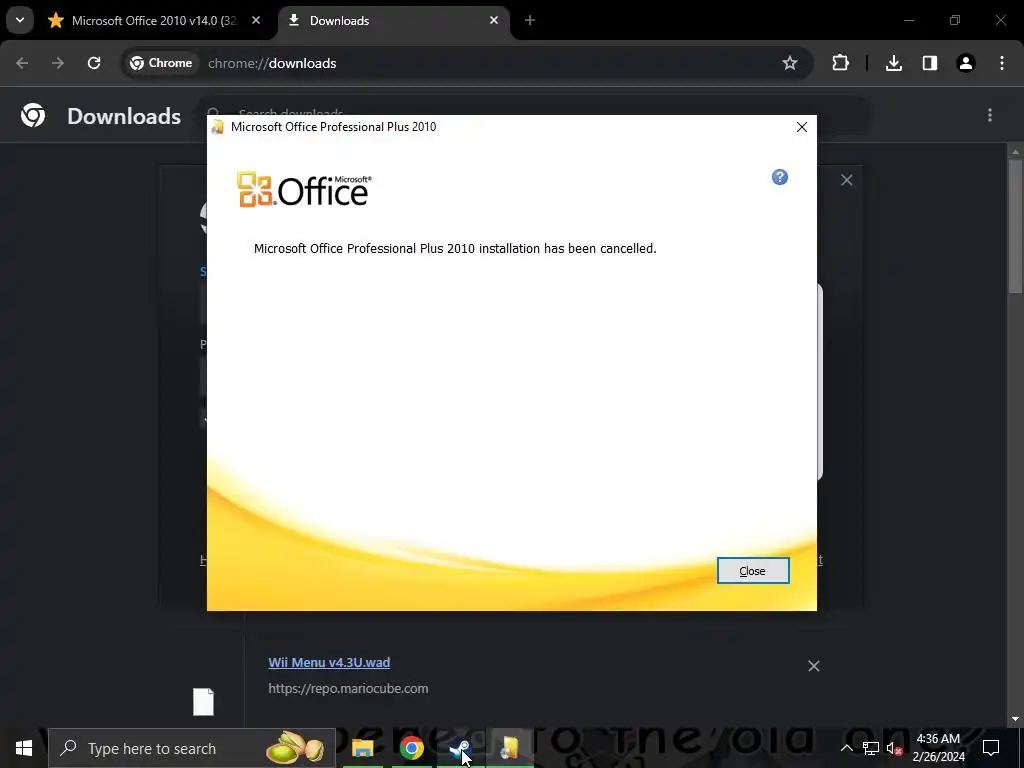Open Chrome from taskbar

click(411, 748)
